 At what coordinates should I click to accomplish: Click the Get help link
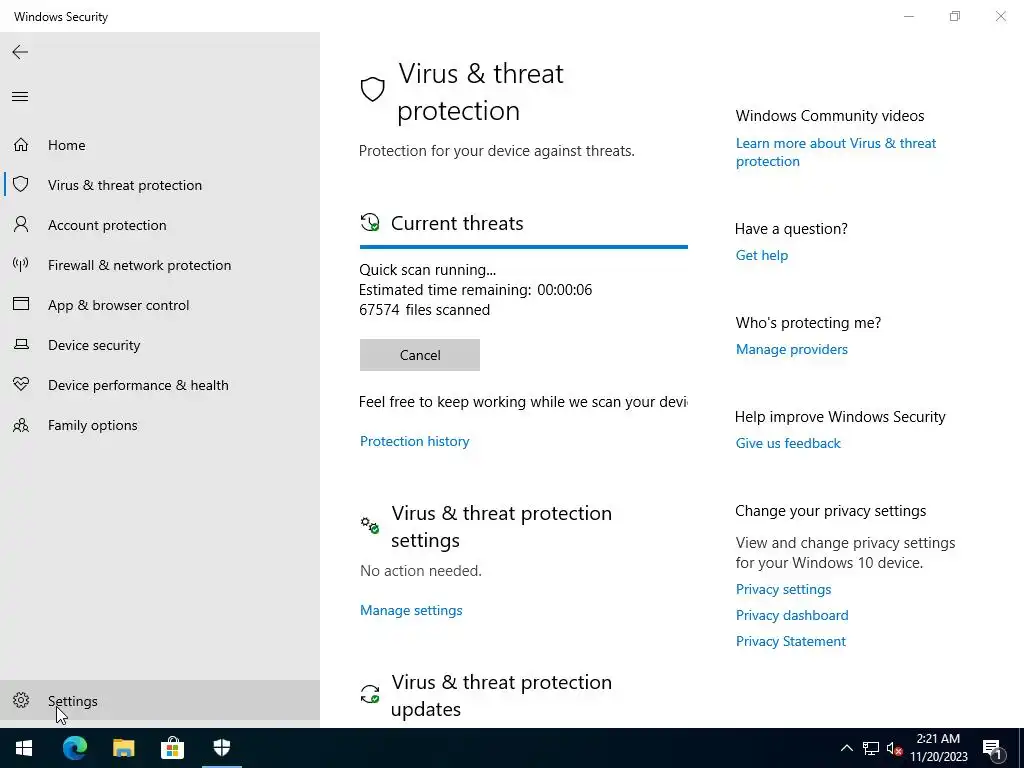[x=762, y=255]
